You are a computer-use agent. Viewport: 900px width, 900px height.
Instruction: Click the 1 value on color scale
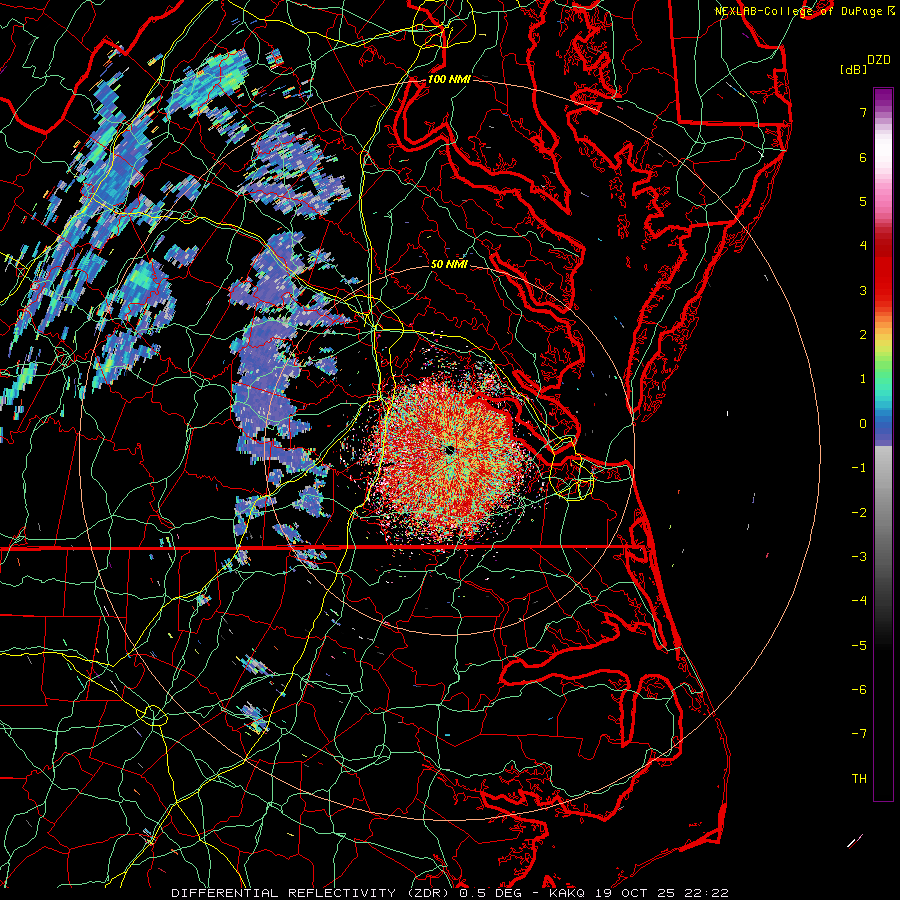(863, 379)
